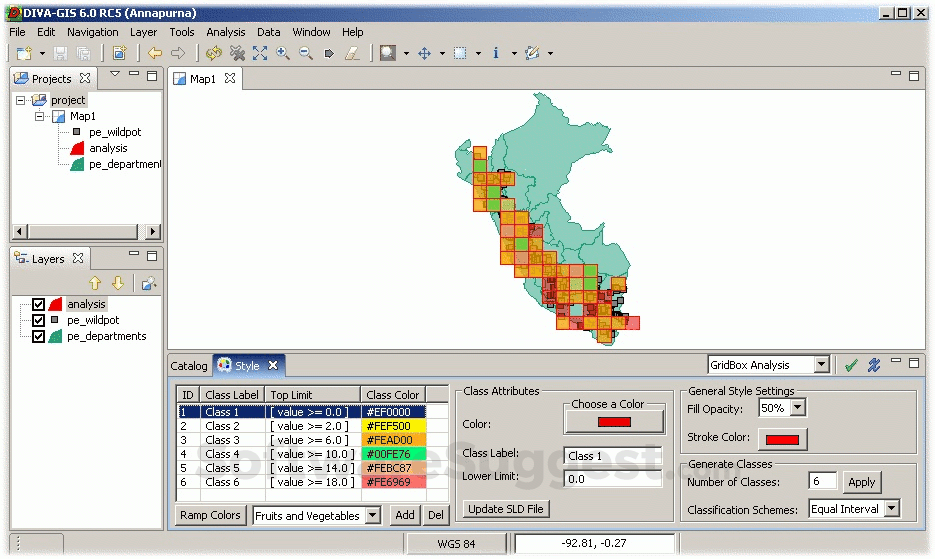Toggle the pe_departments layer checkbox
This screenshot has height=559, width=935.
point(39,337)
